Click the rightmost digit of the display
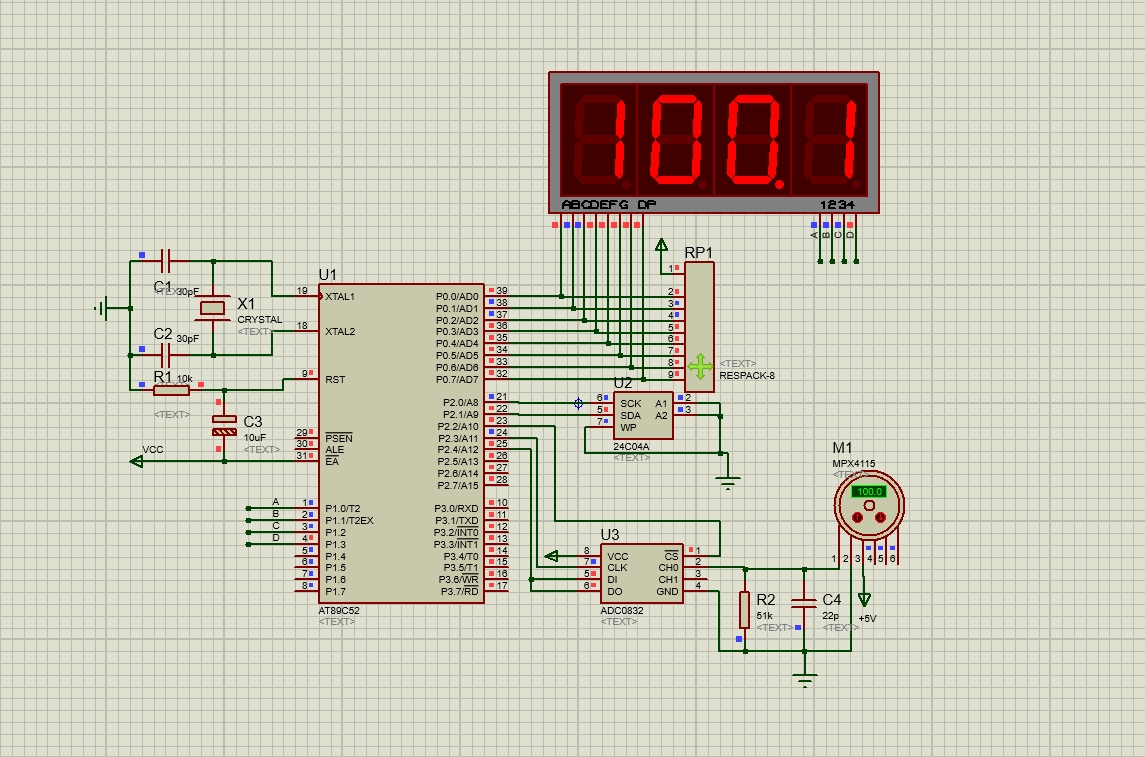 pyautogui.click(x=830, y=141)
